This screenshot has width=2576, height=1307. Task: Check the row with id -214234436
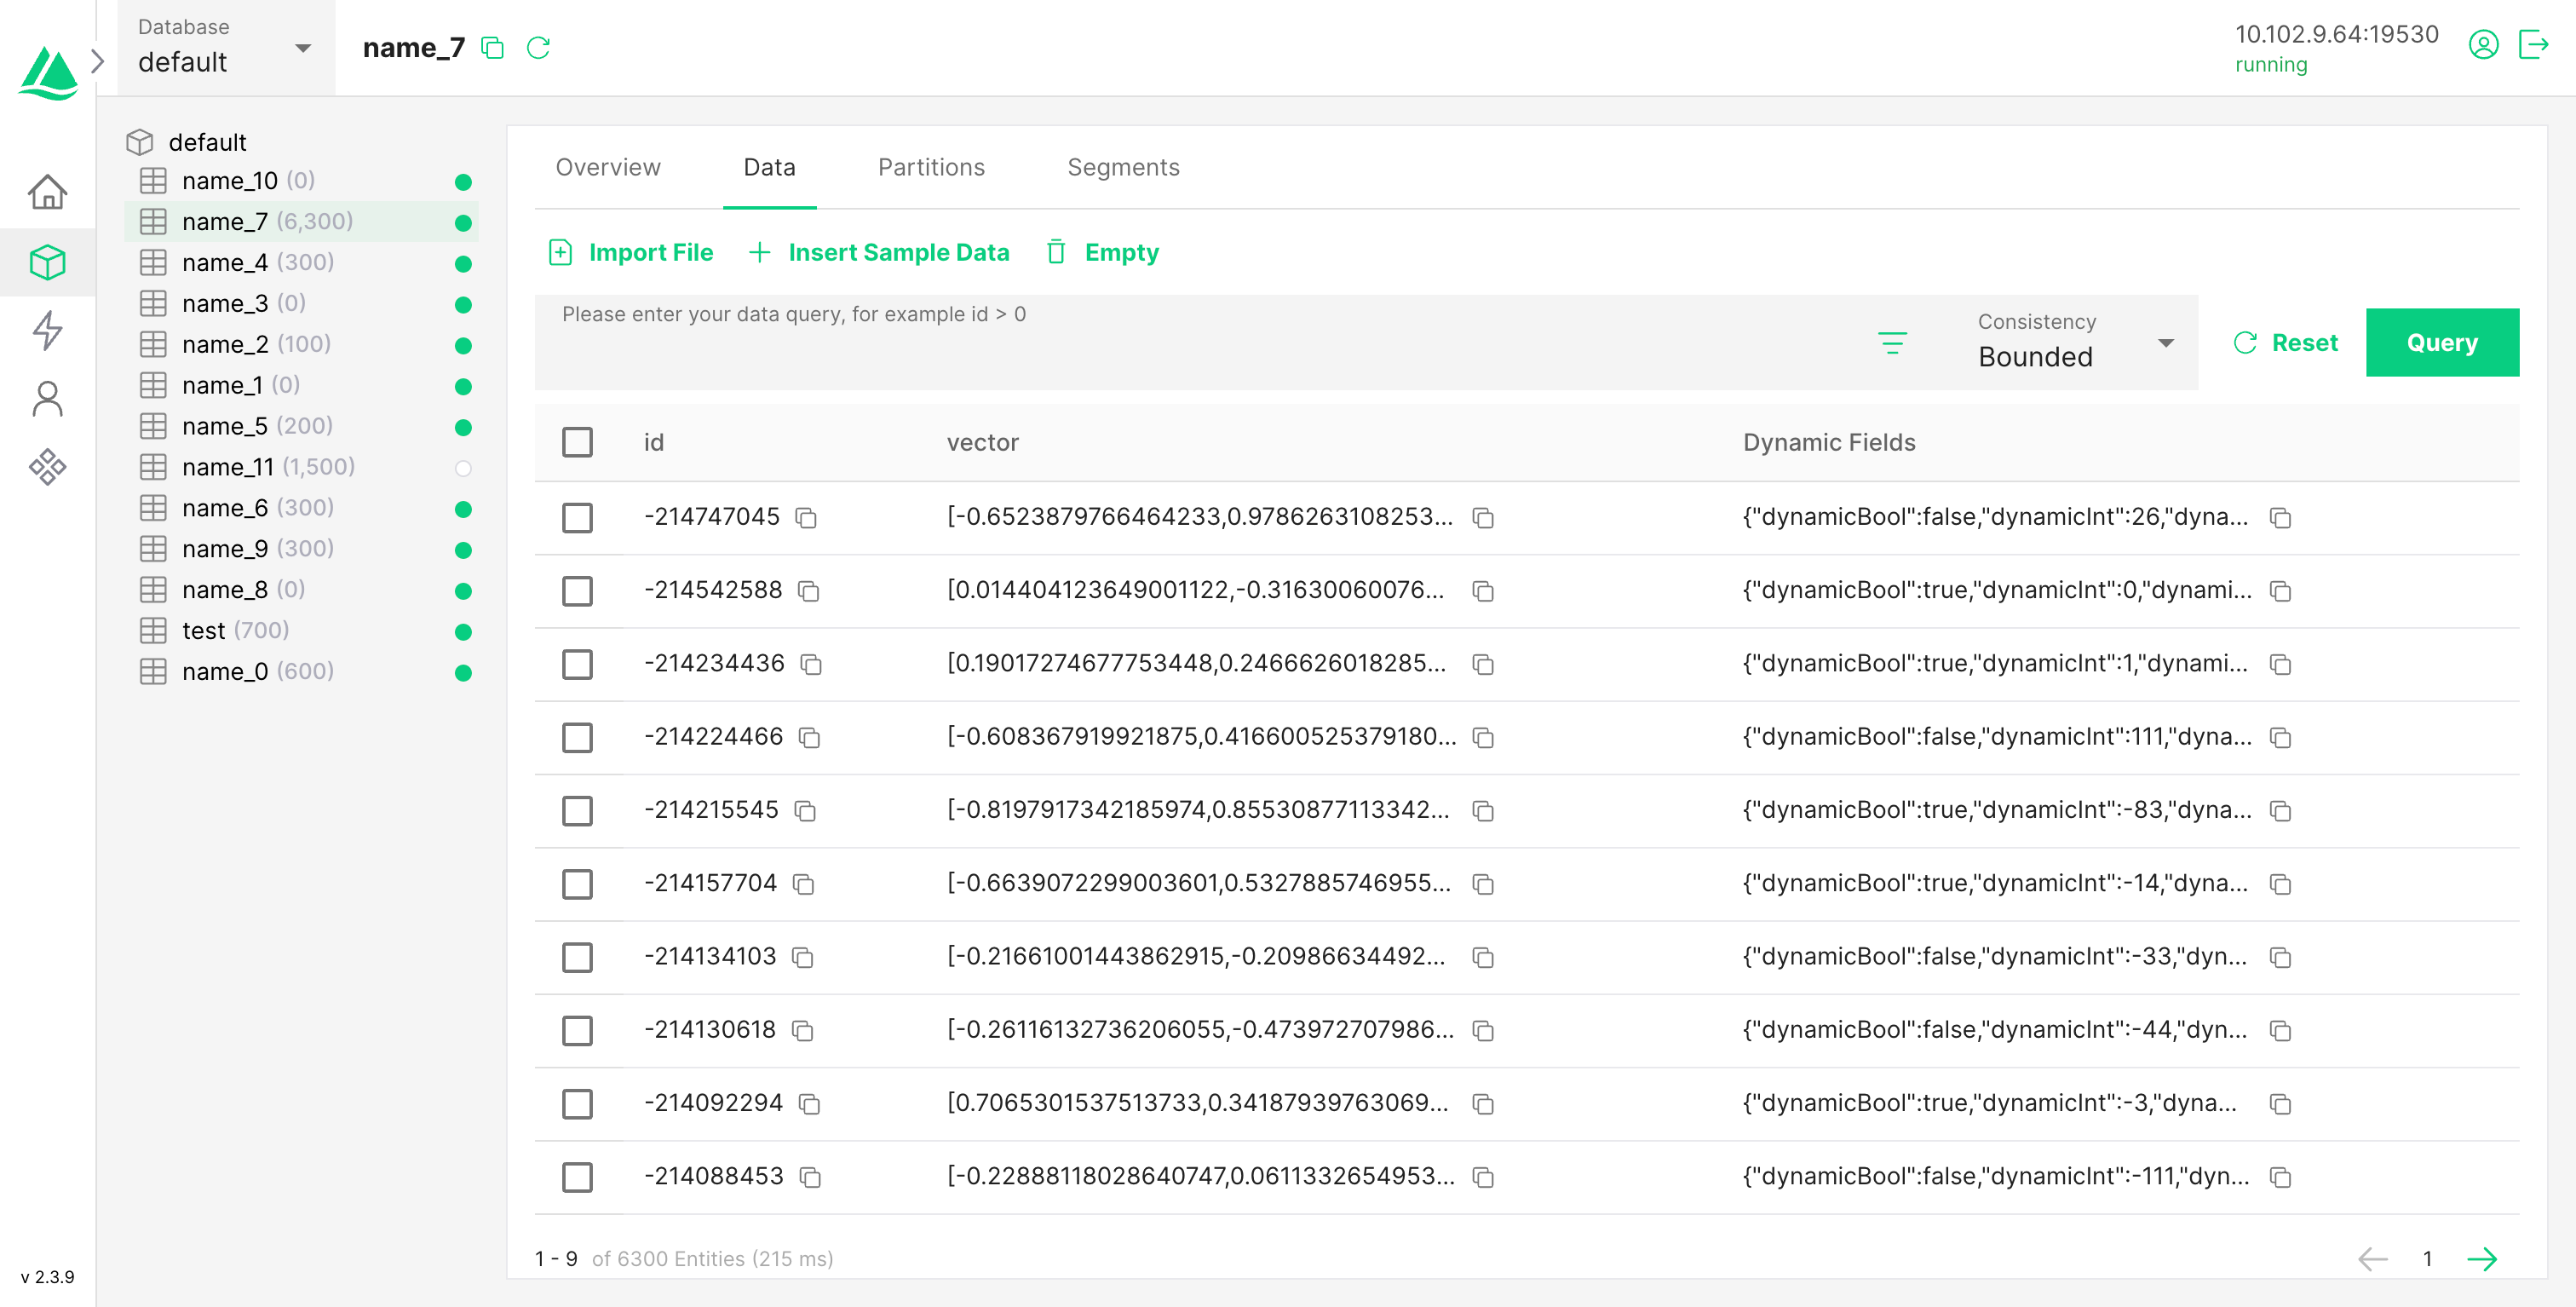pyautogui.click(x=577, y=664)
